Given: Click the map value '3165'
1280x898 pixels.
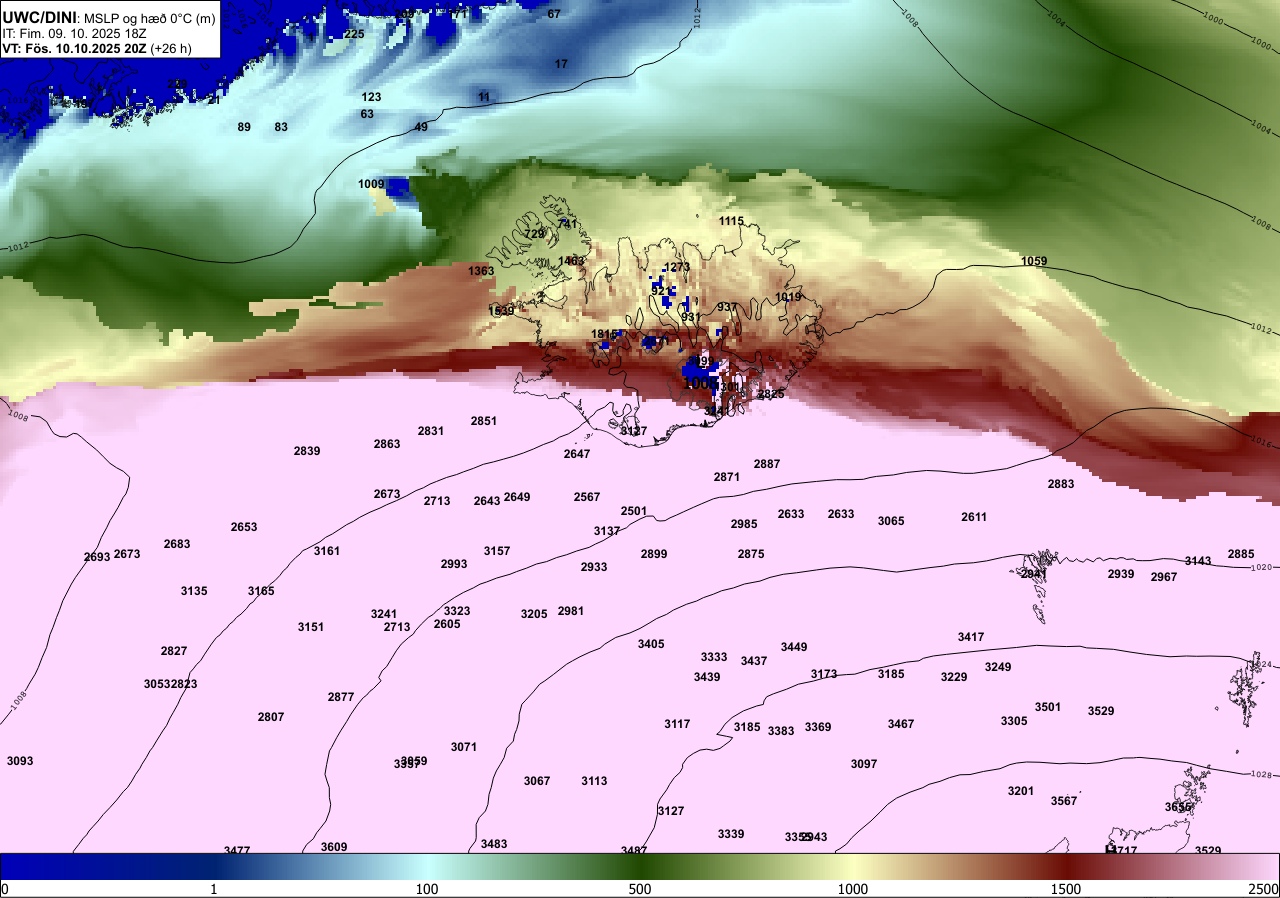Looking at the screenshot, I should 261,591.
